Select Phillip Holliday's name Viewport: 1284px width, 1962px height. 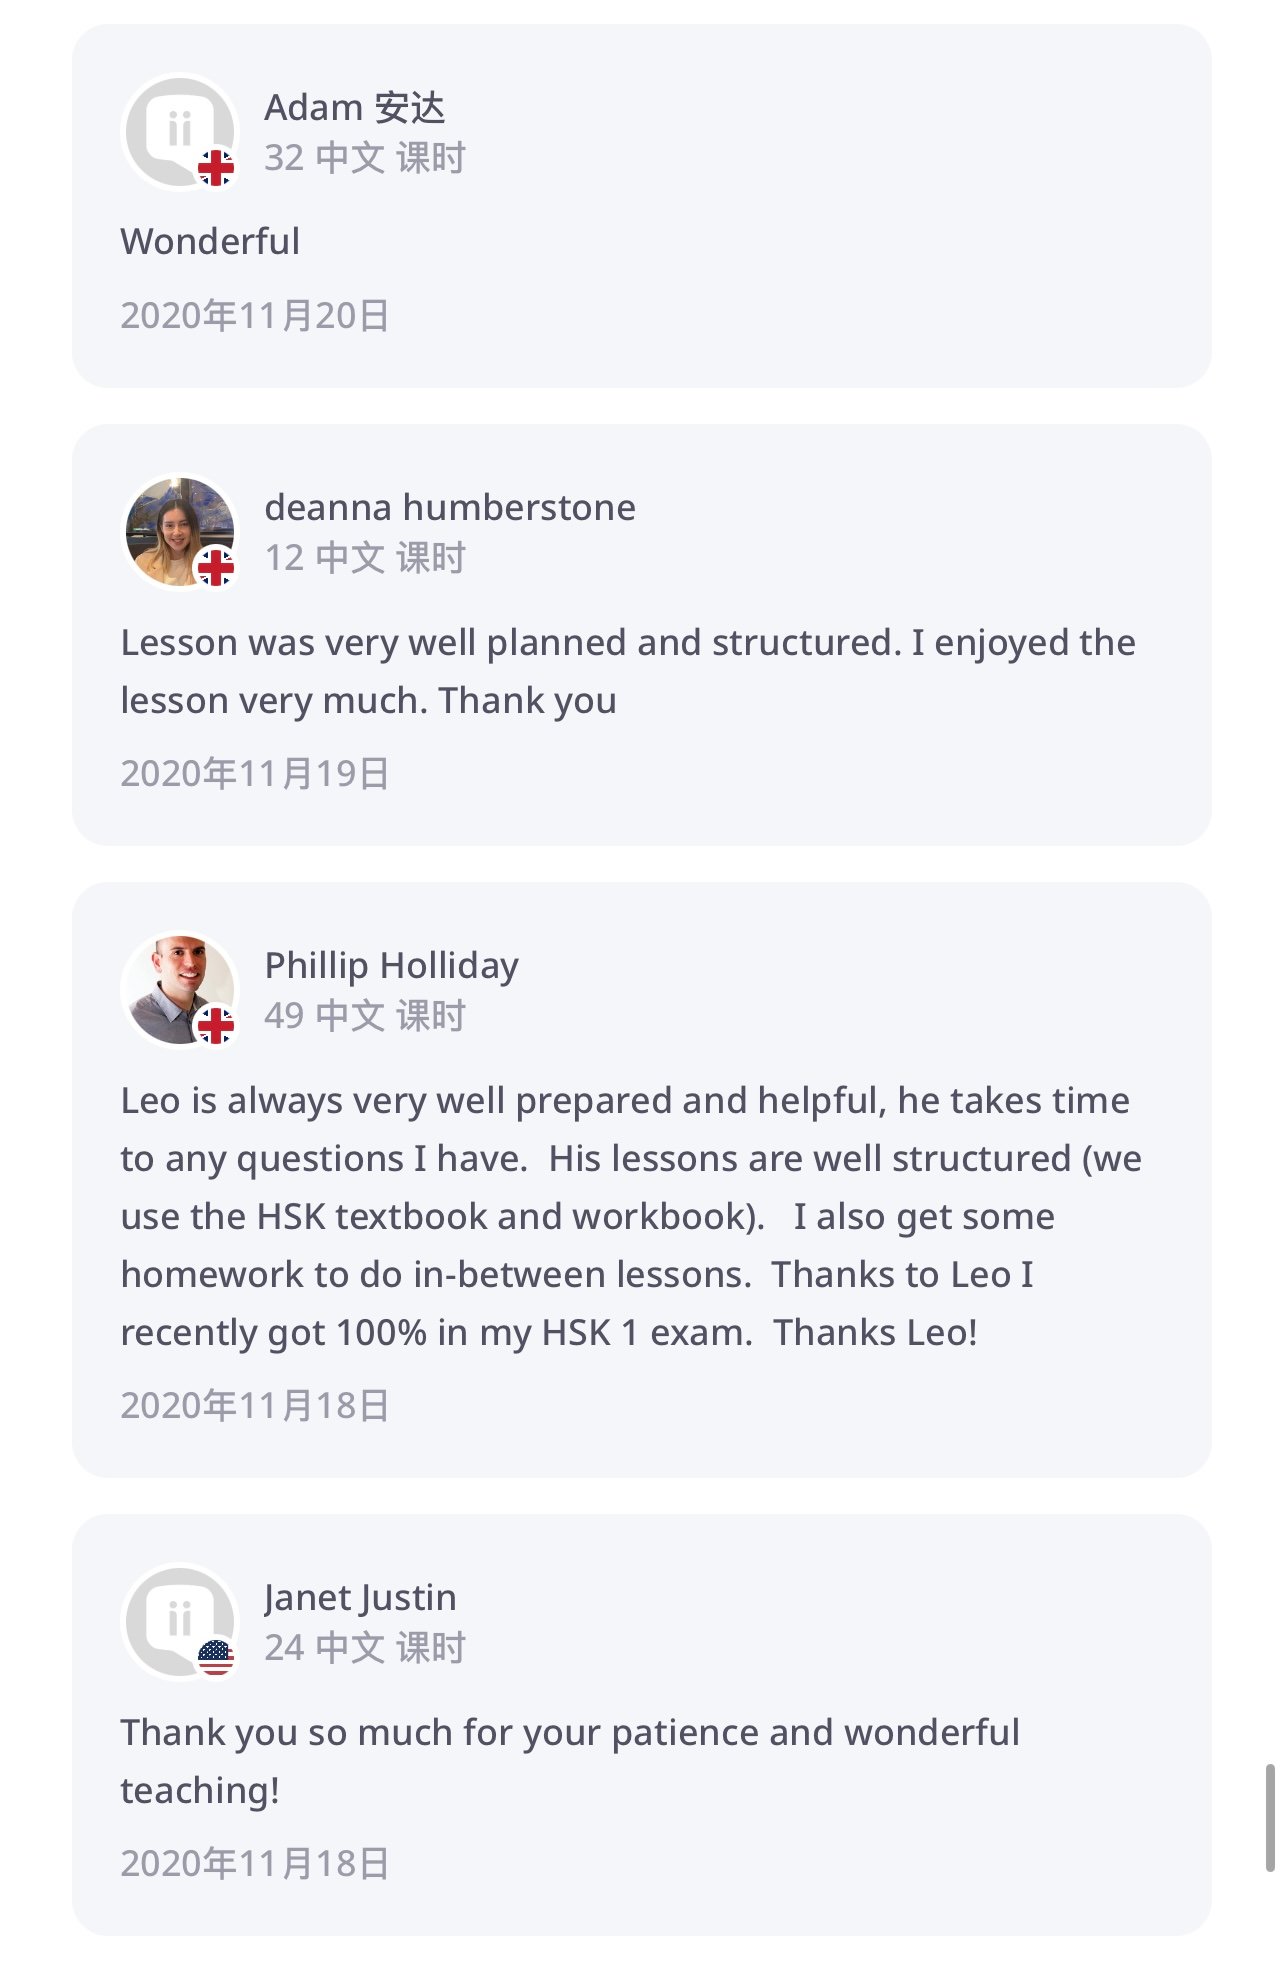click(391, 965)
